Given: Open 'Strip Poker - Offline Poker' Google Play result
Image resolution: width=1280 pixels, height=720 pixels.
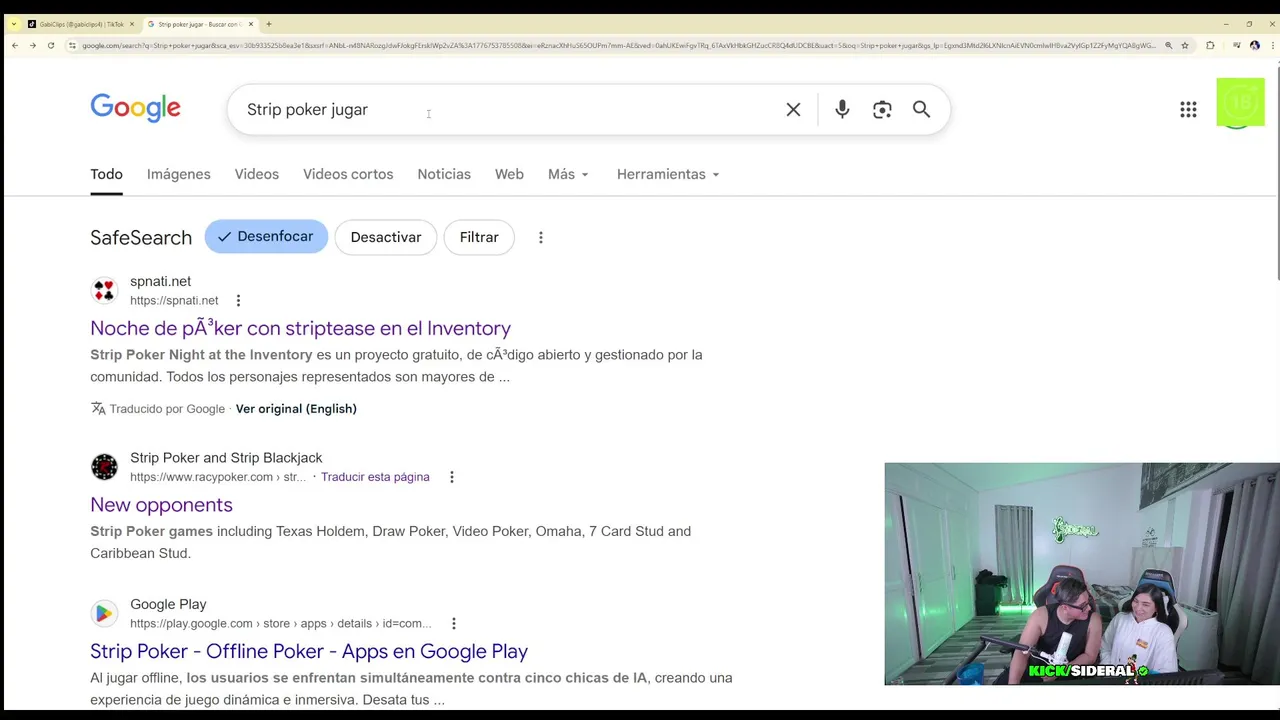Looking at the screenshot, I should tap(309, 651).
